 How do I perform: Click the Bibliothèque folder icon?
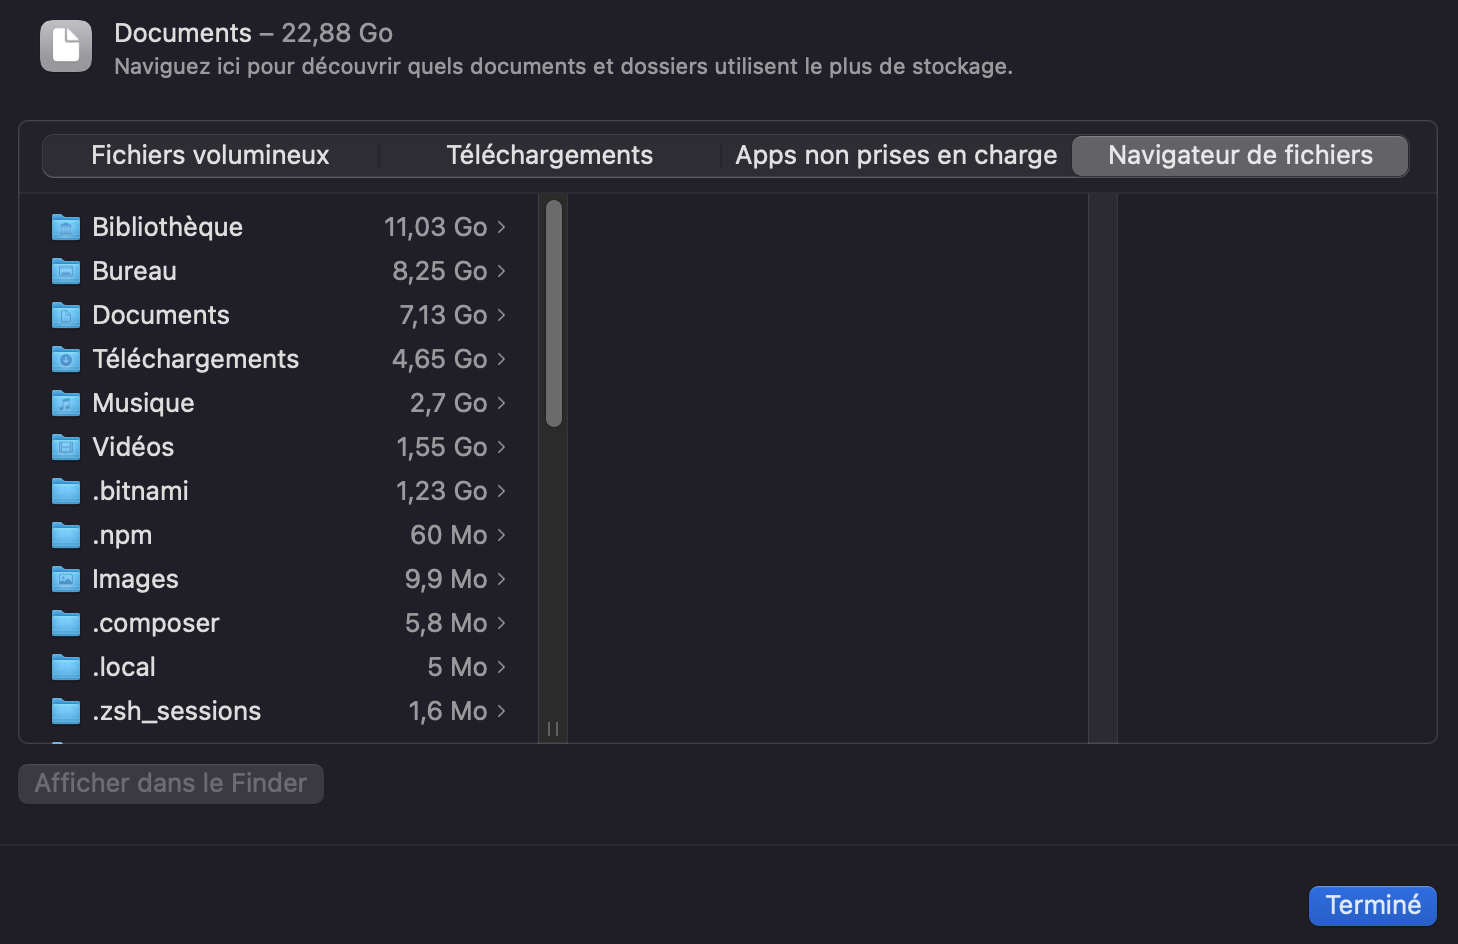point(64,227)
